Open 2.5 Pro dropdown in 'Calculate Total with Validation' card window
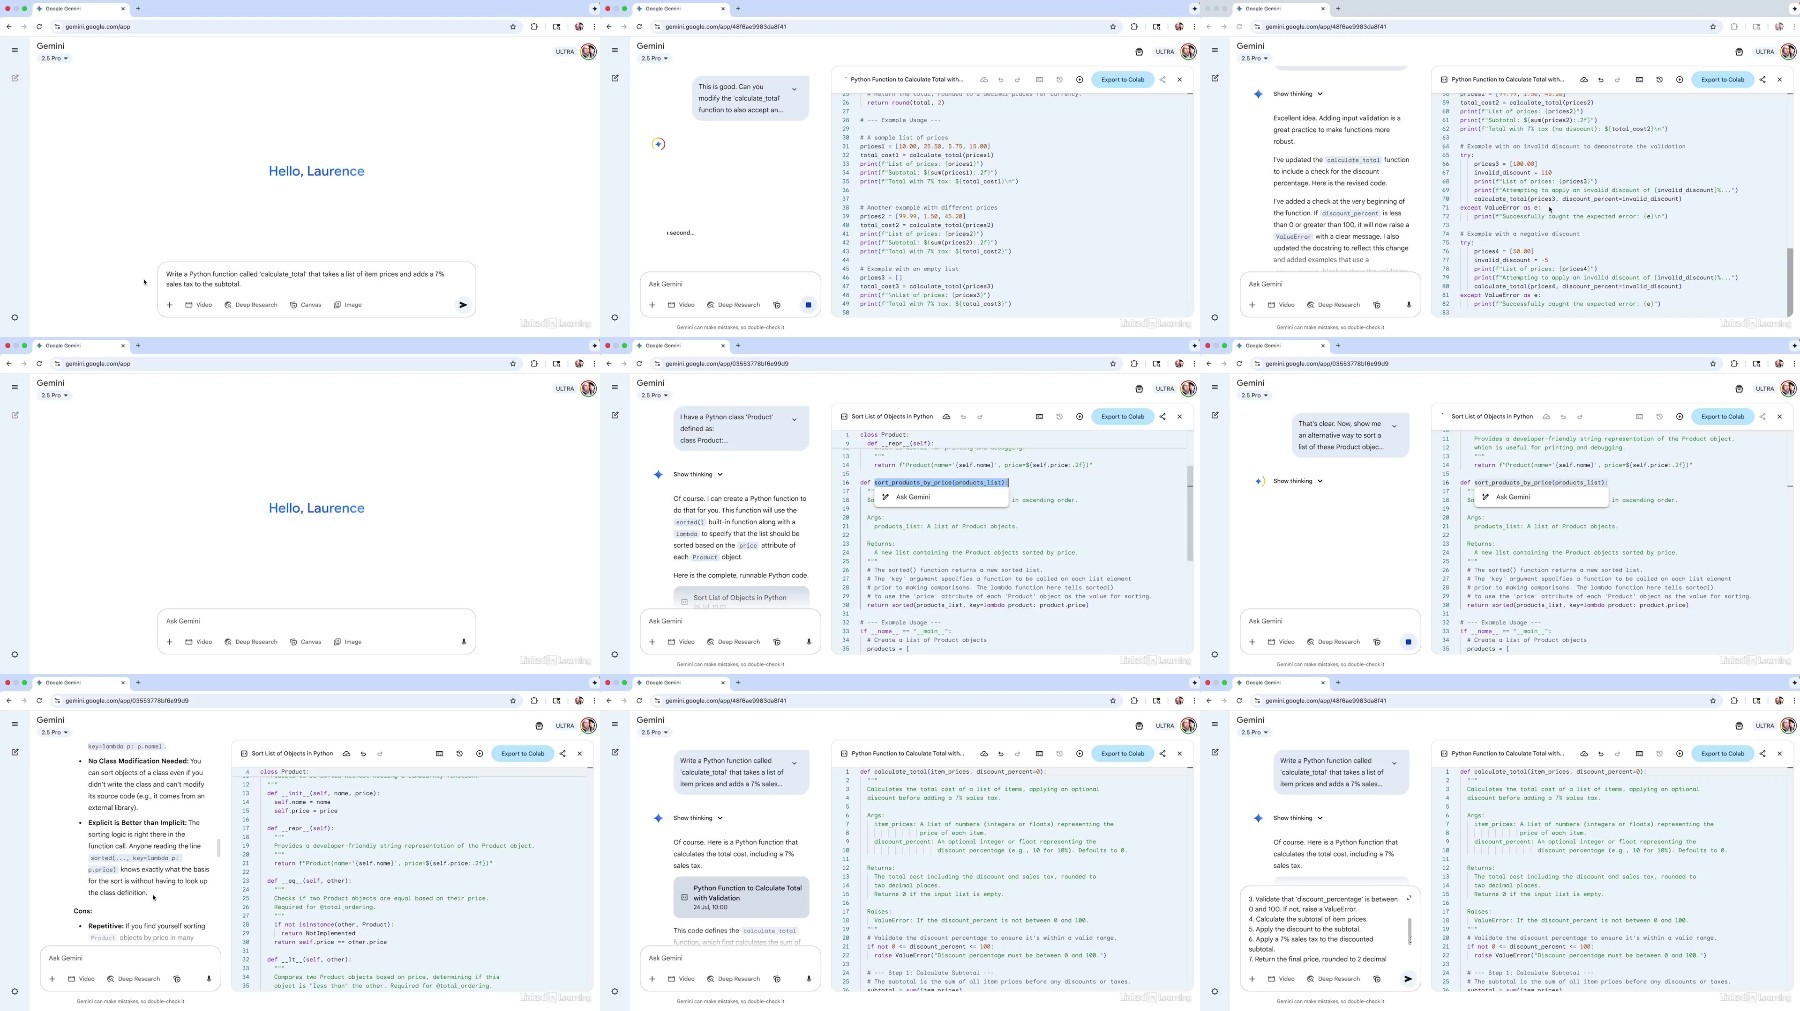Screen dimensions: 1800x1011 [654, 733]
